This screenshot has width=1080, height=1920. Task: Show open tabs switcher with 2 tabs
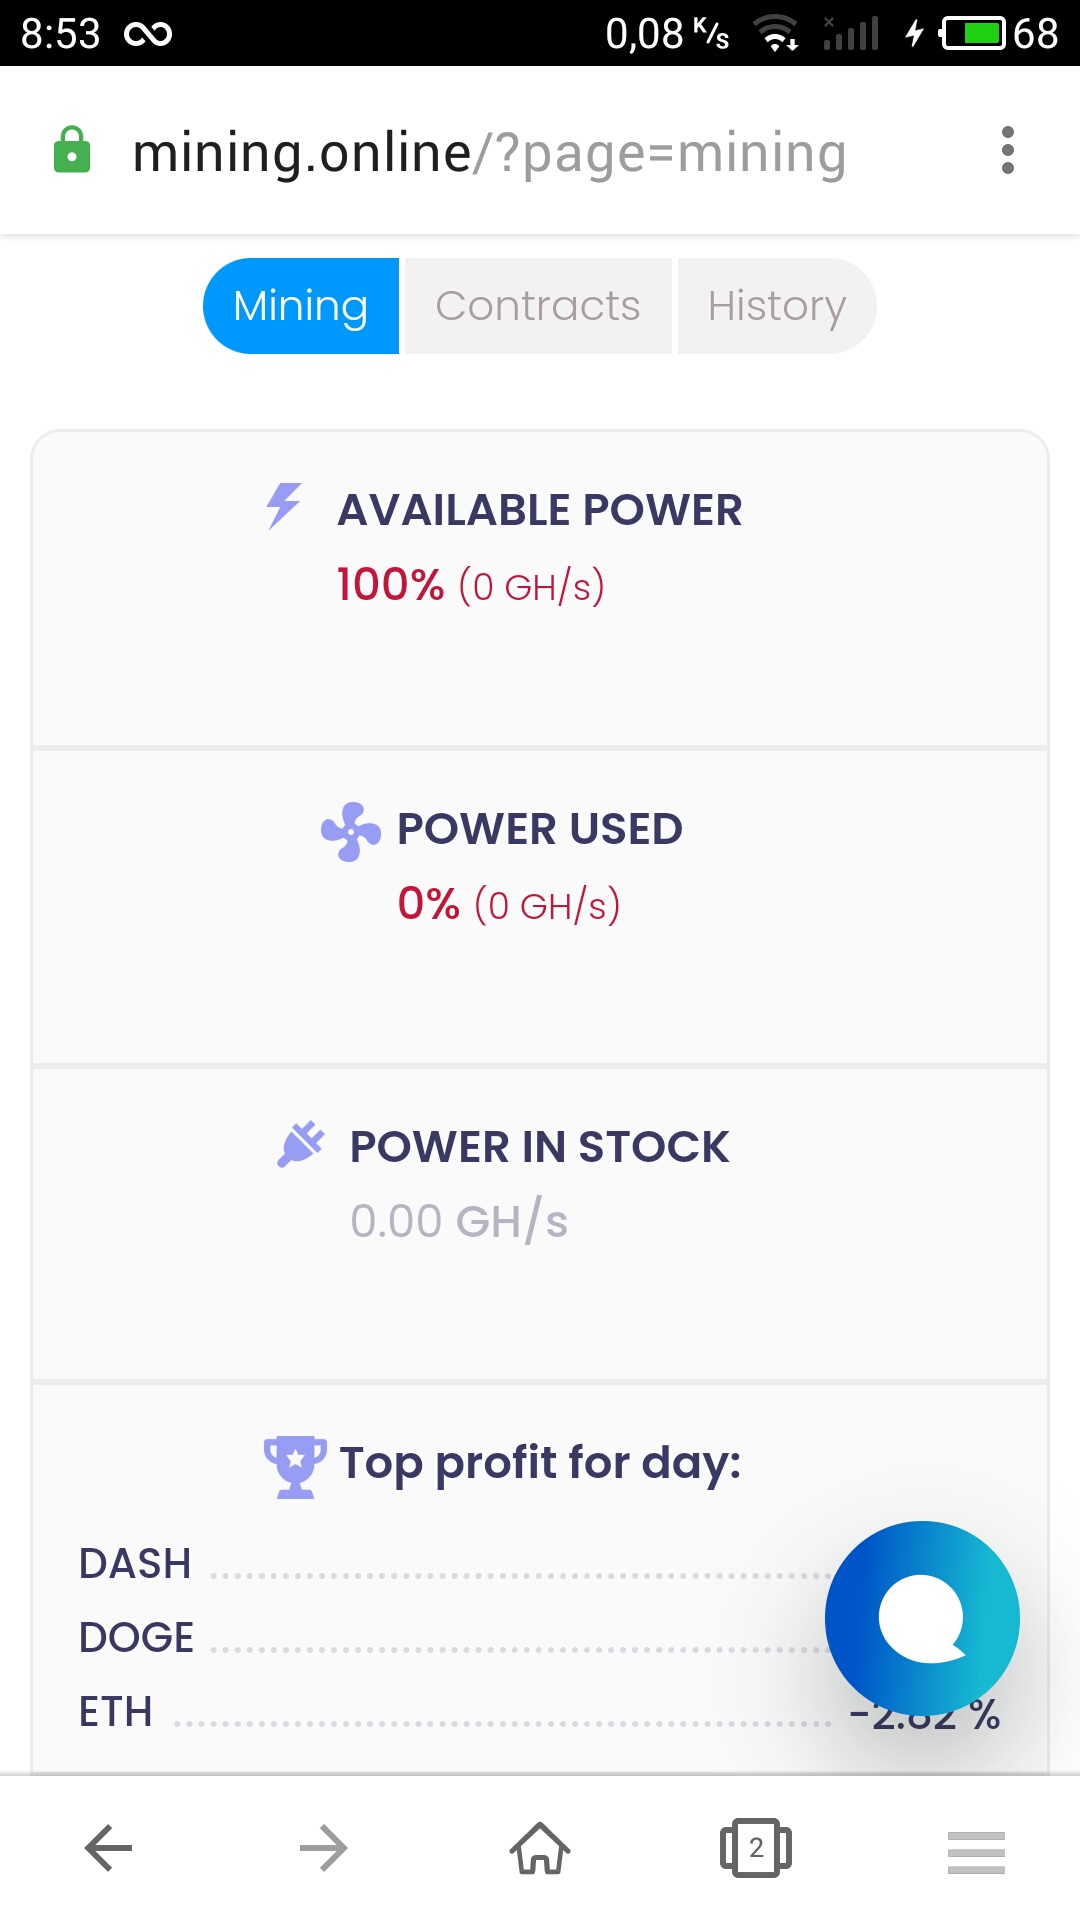[756, 1848]
